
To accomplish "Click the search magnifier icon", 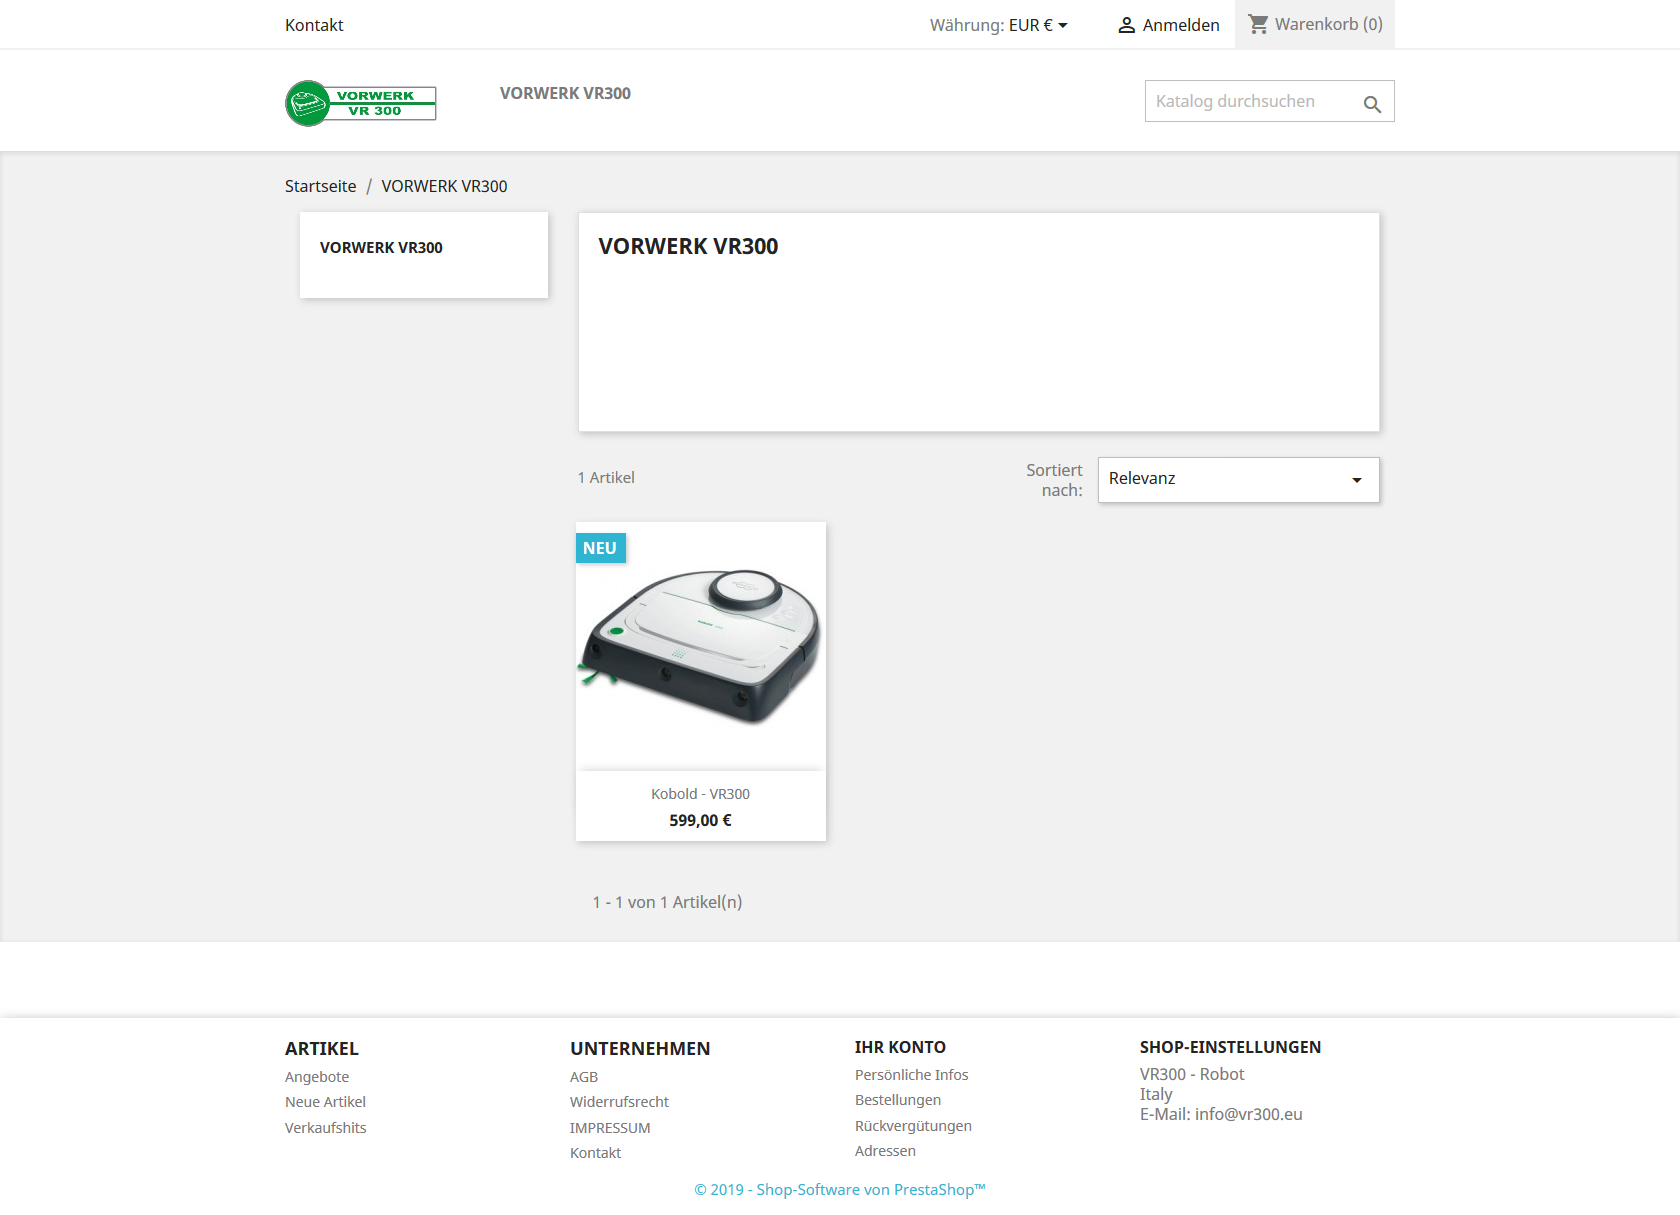I will click(x=1372, y=104).
